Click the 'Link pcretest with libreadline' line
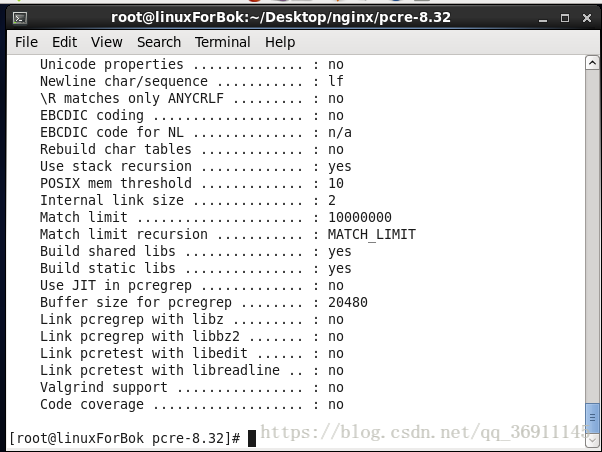Screen dimensions: 602x452 192,370
